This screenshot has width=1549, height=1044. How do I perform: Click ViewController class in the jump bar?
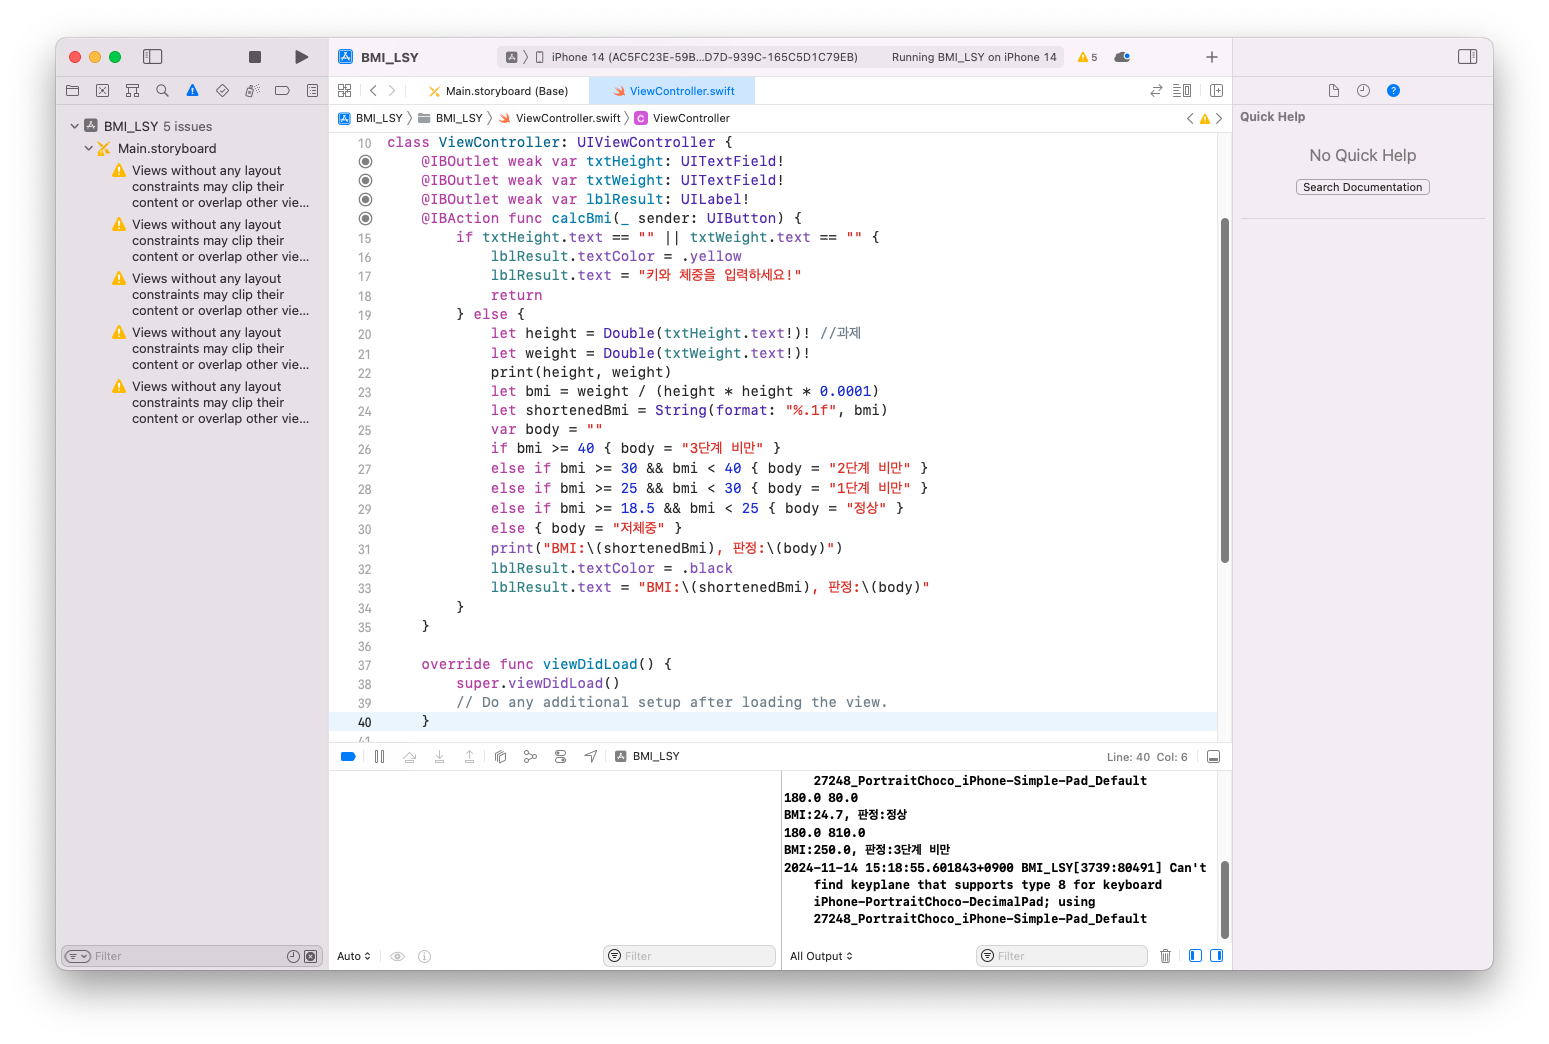click(x=682, y=118)
